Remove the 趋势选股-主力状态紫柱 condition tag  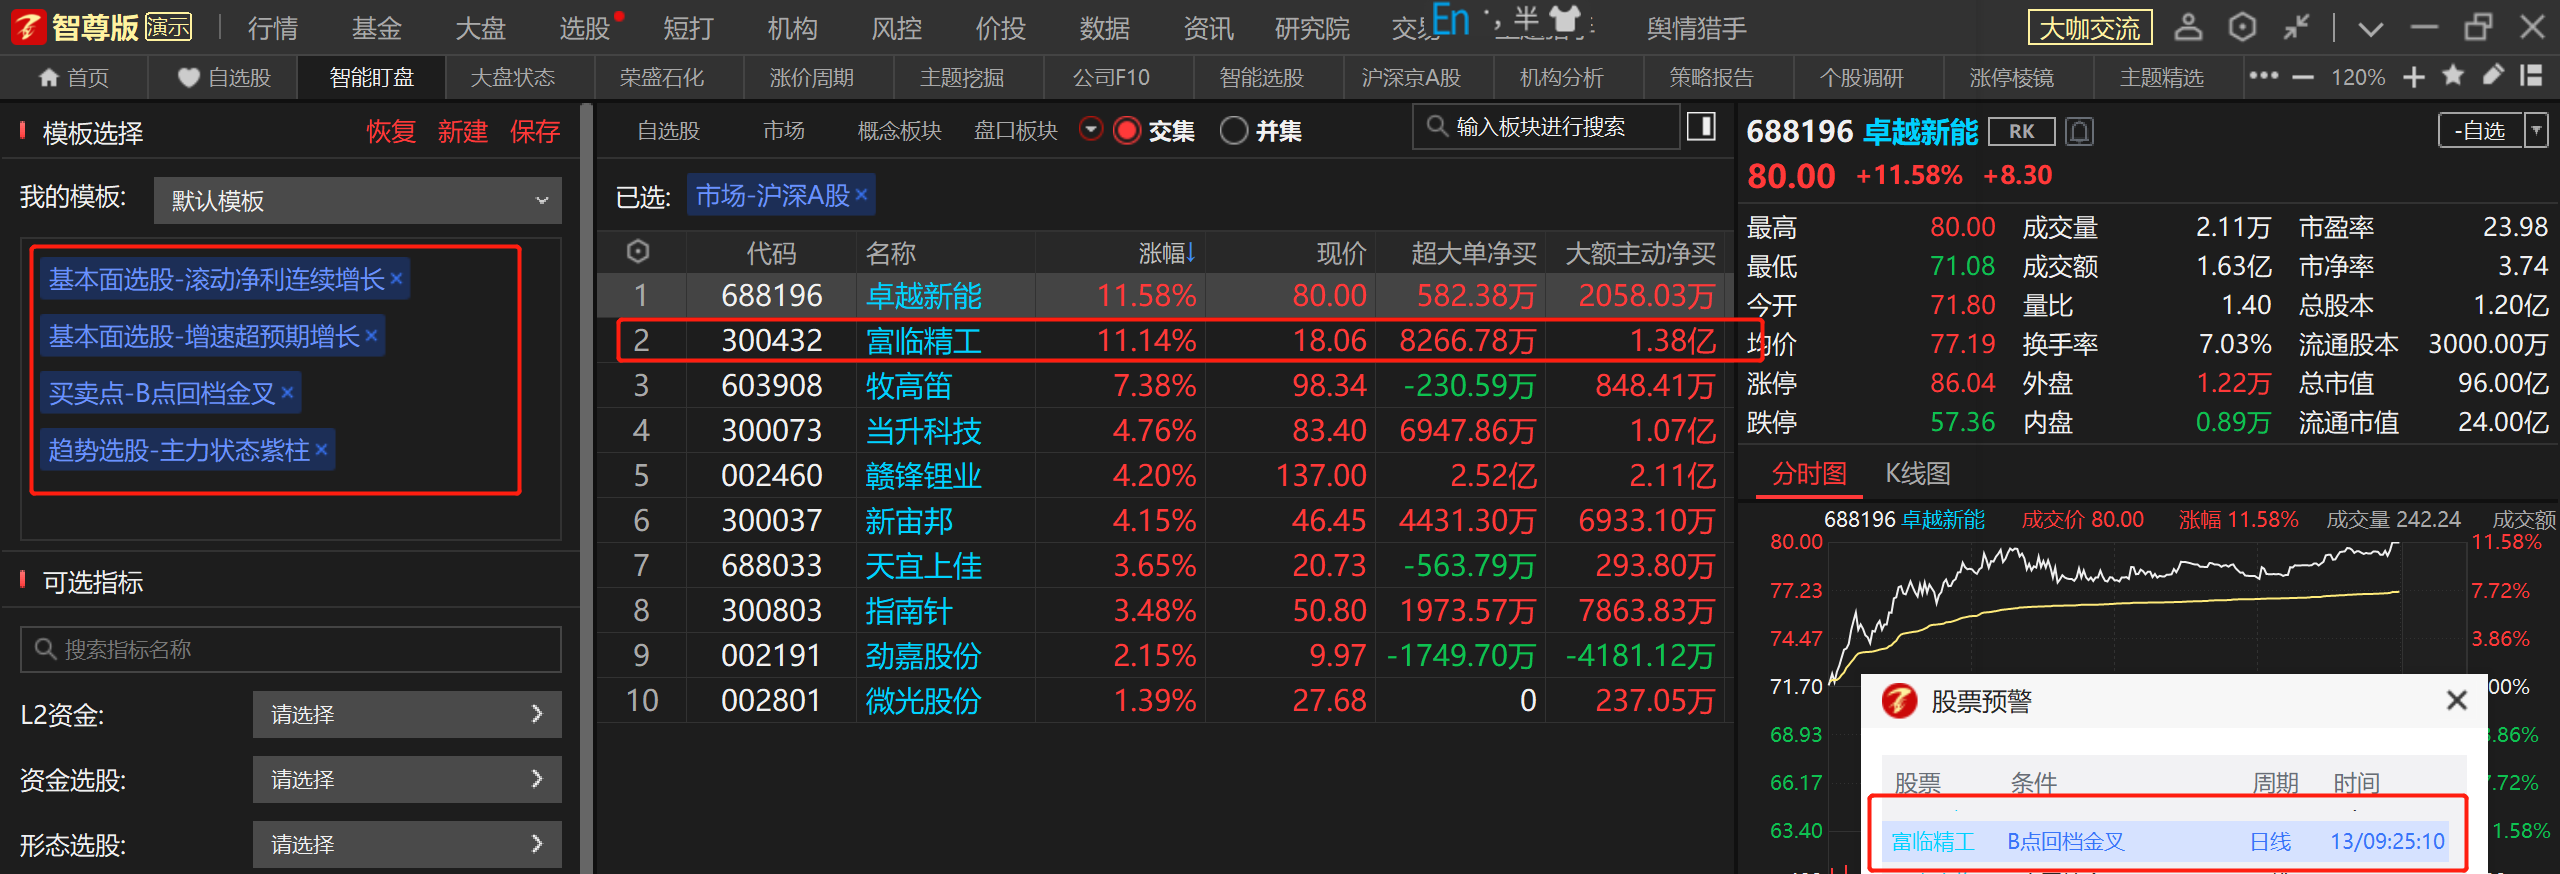321,450
